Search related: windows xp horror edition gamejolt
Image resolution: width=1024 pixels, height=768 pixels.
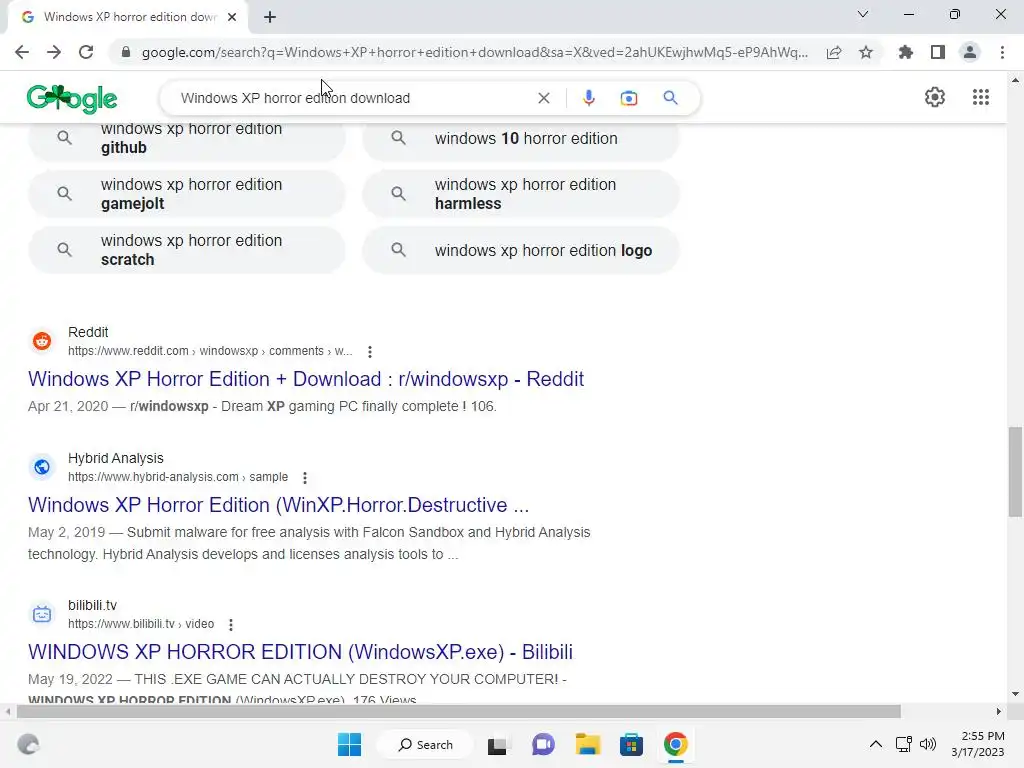(187, 193)
